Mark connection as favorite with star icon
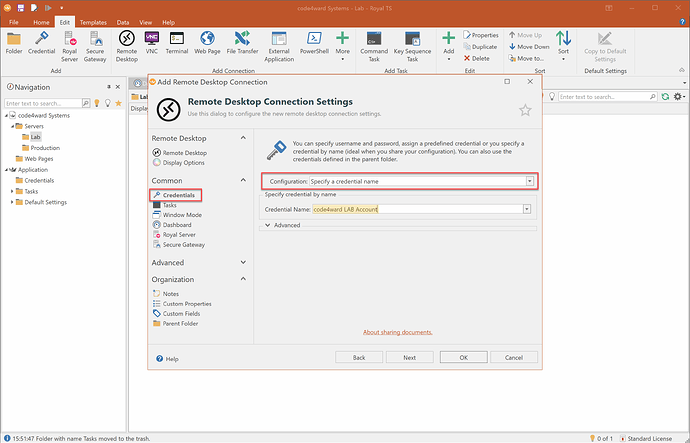The height and width of the screenshot is (443, 690). (525, 110)
